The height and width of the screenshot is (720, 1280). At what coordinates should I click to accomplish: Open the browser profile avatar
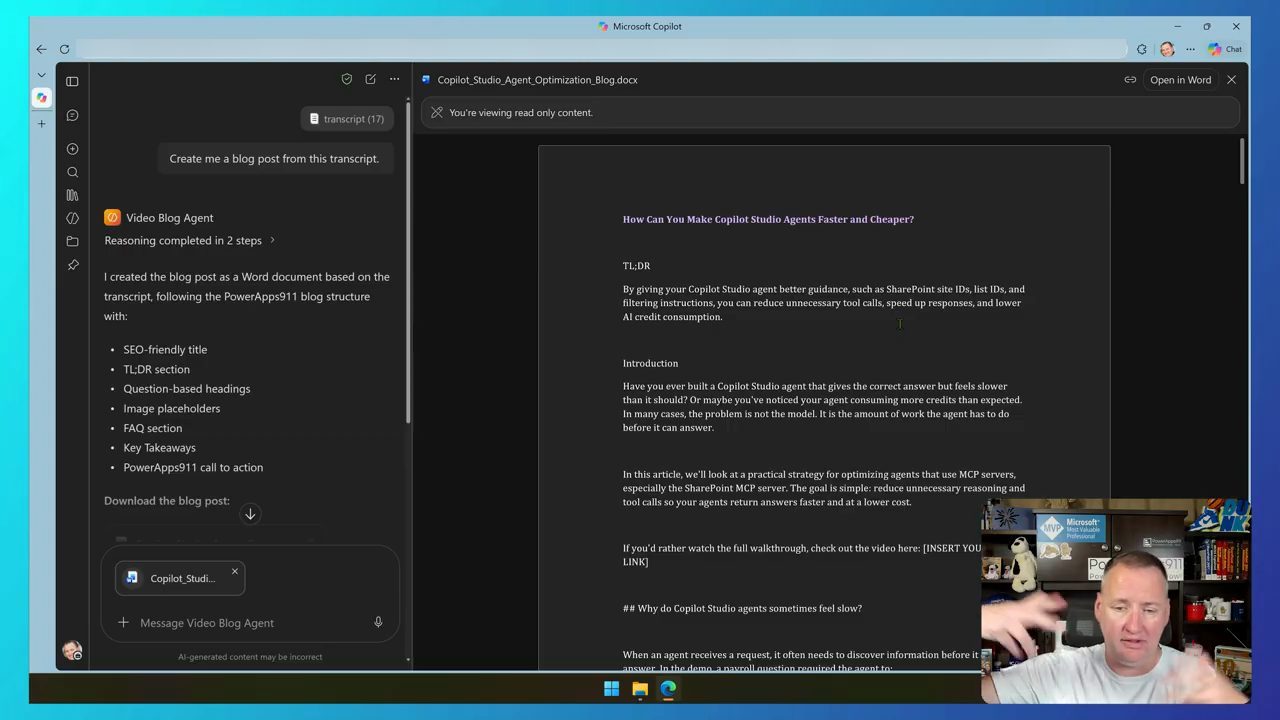tap(1167, 49)
